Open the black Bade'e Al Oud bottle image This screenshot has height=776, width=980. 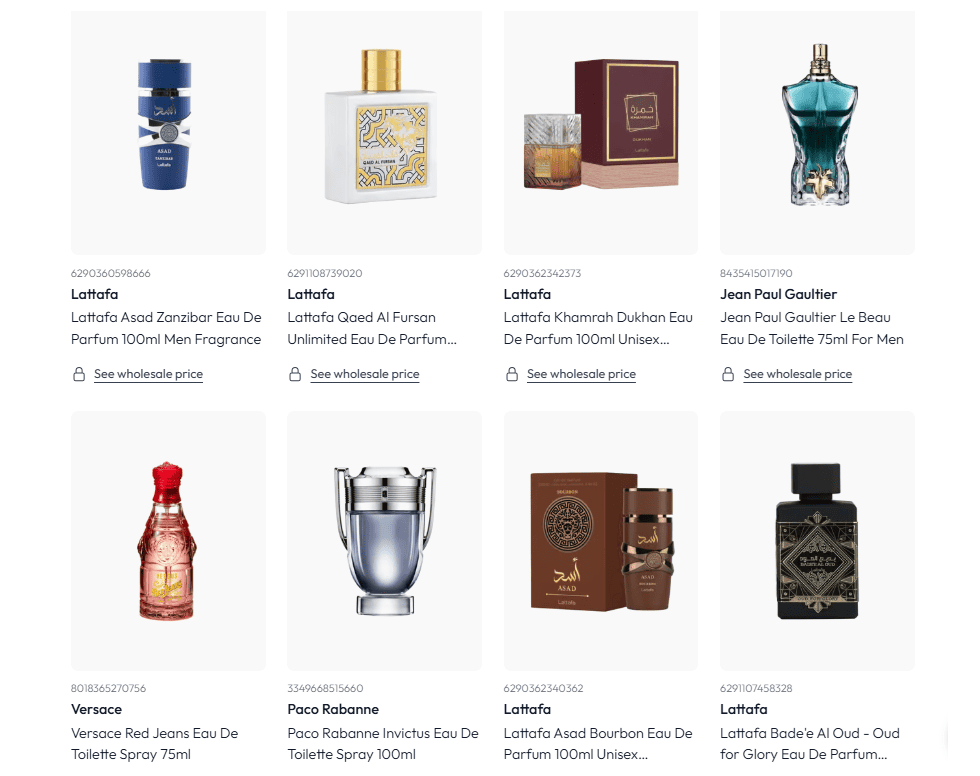pyautogui.click(x=818, y=541)
